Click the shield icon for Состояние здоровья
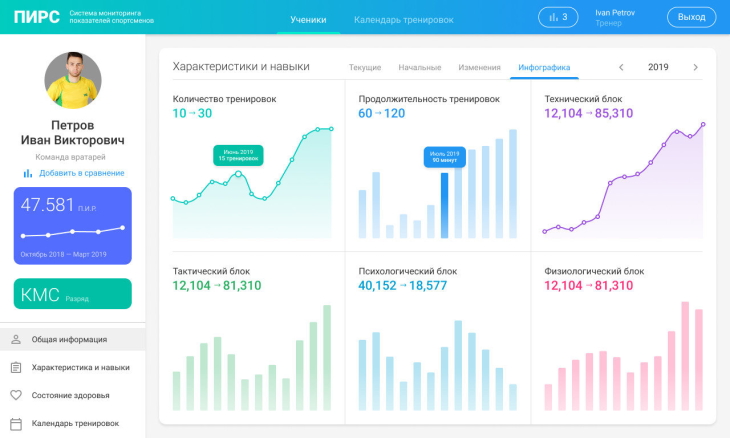The height and width of the screenshot is (438, 730). (16, 395)
